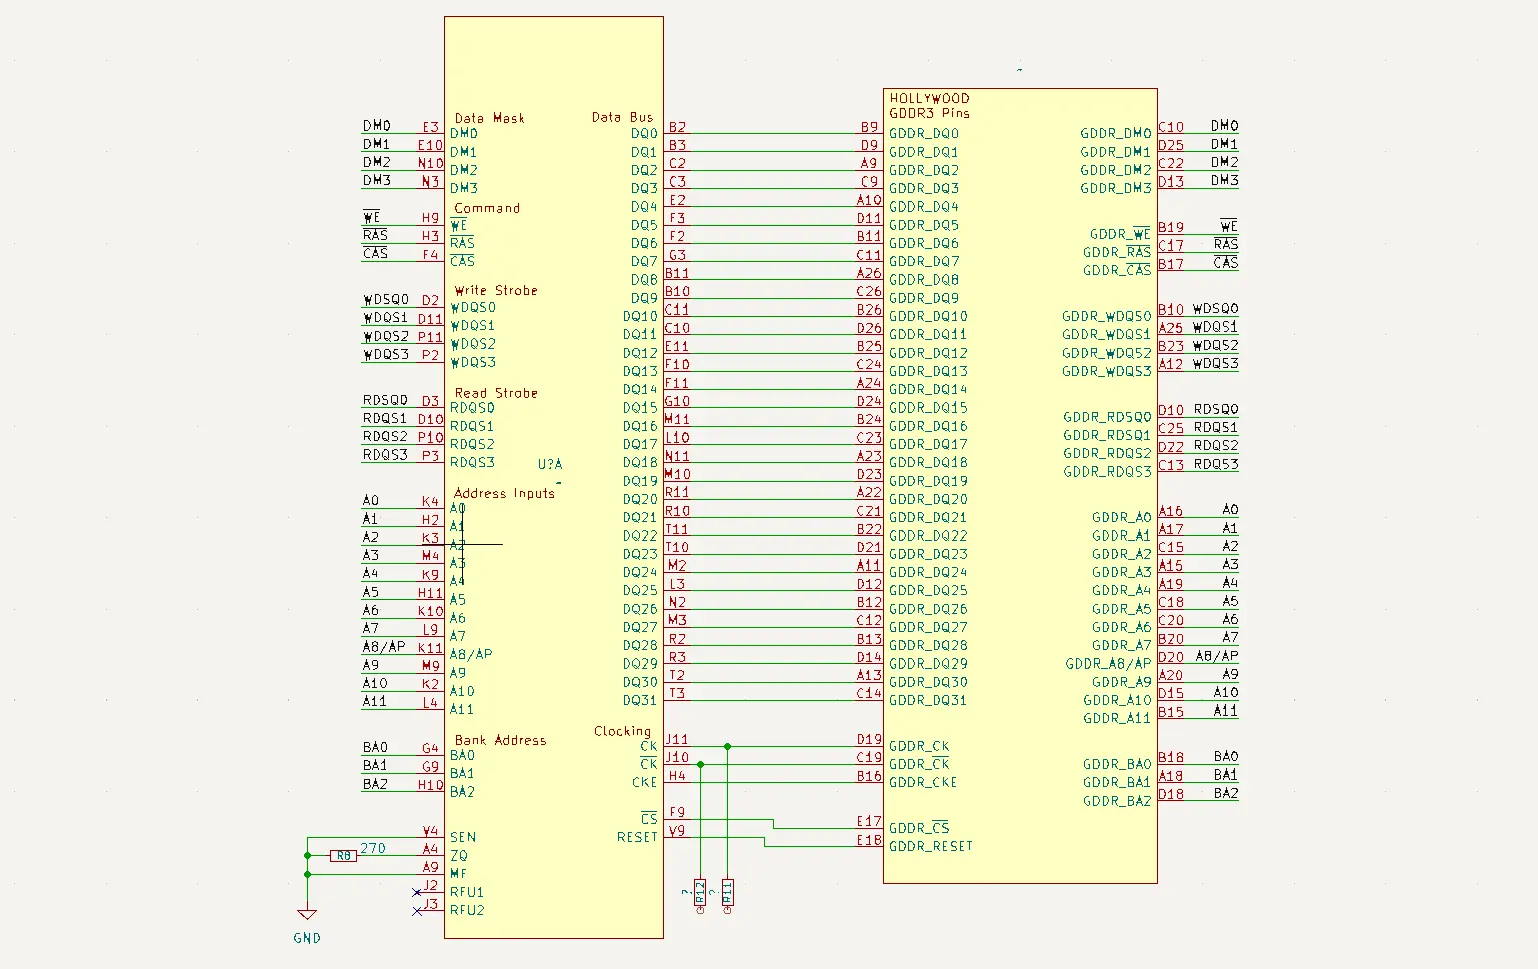Click pin number E18 on HOLLYWOOD
Image resolution: width=1538 pixels, height=969 pixels.
point(869,840)
